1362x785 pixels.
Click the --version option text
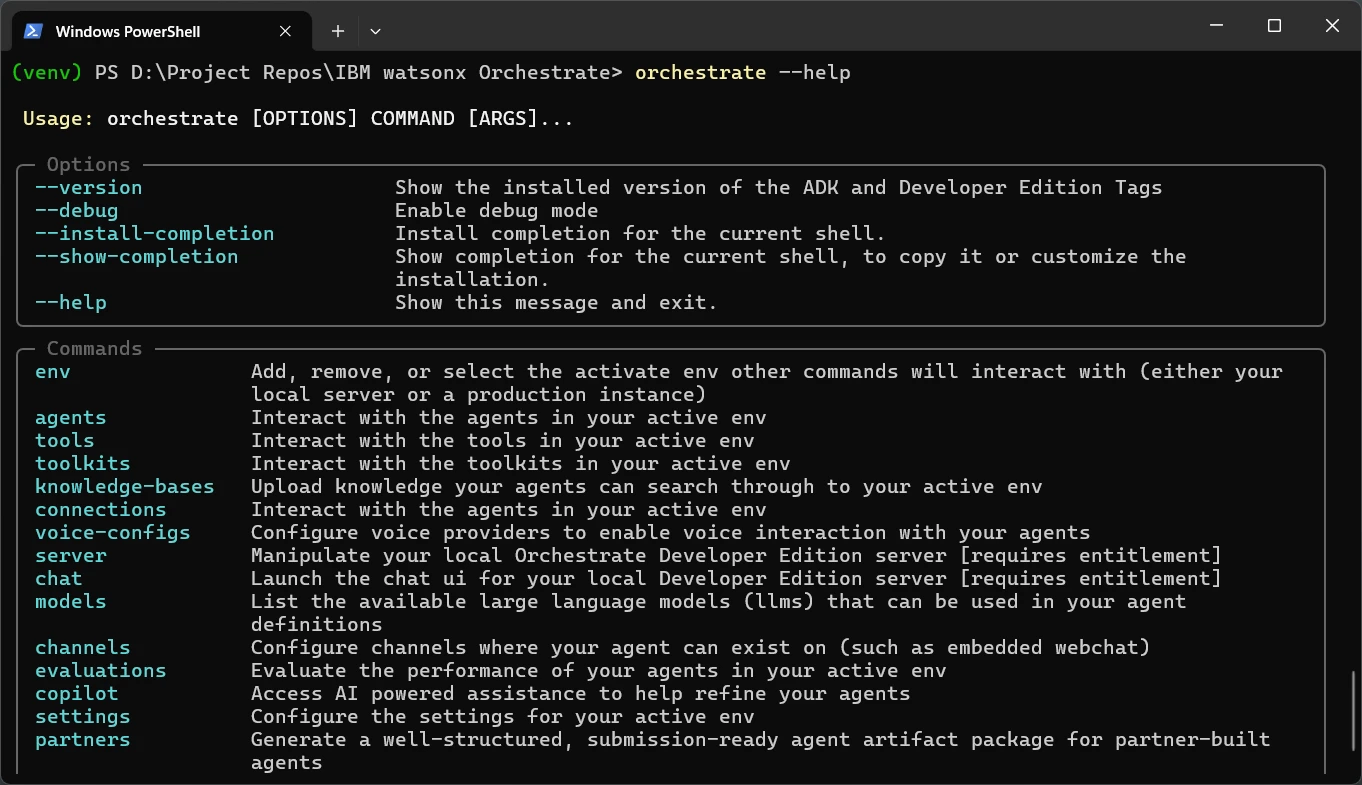[89, 187]
